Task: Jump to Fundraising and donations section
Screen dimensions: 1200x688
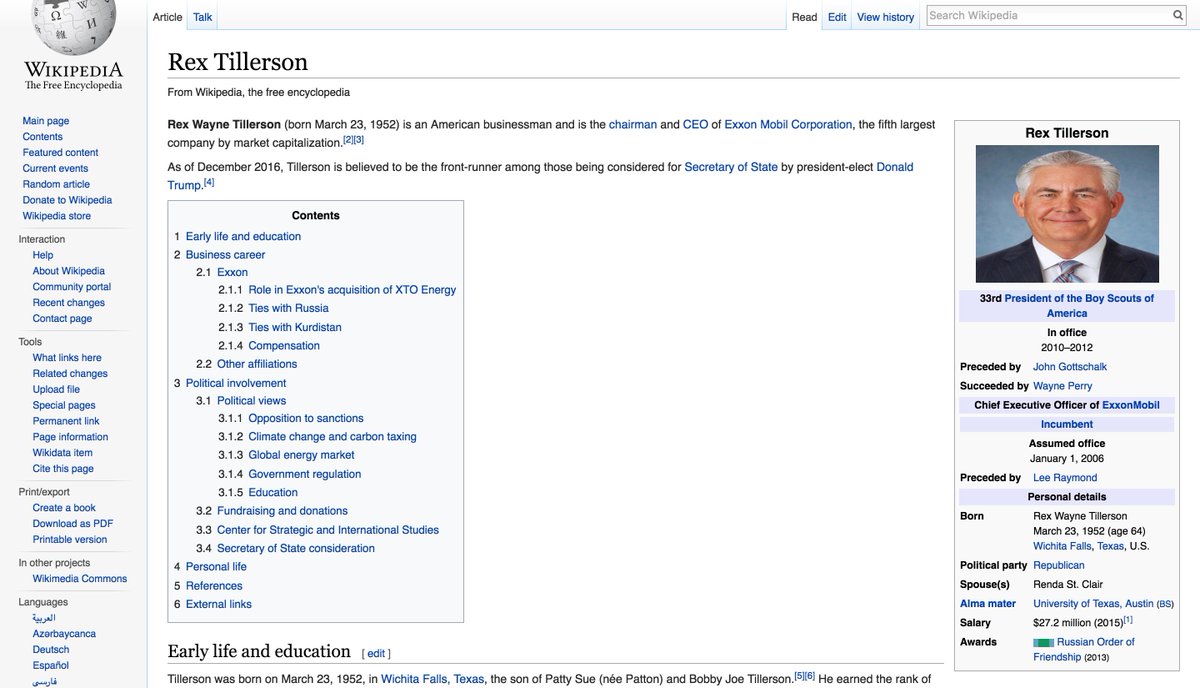Action: coord(282,511)
